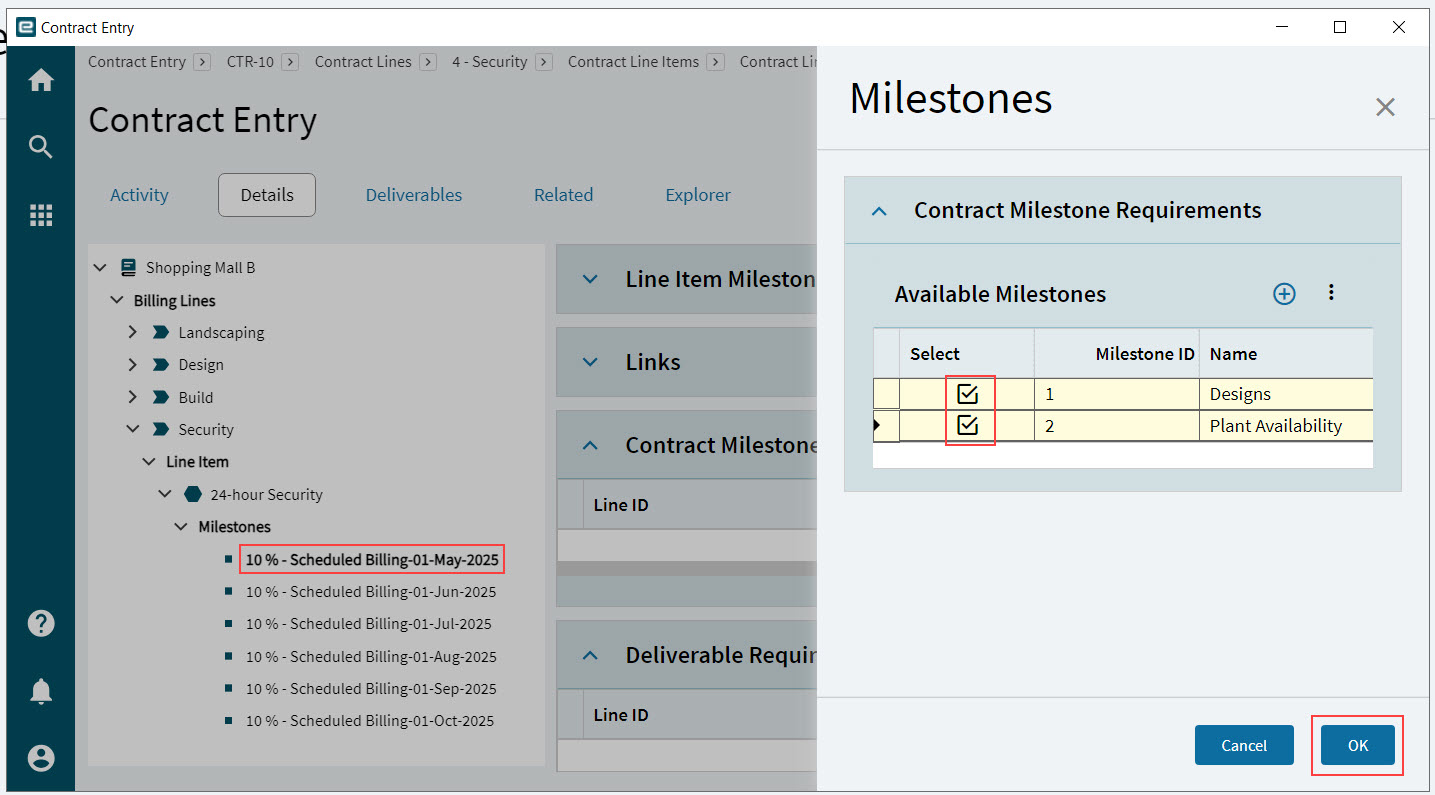
Task: Switch to the Deliverables tab
Action: pyautogui.click(x=414, y=195)
